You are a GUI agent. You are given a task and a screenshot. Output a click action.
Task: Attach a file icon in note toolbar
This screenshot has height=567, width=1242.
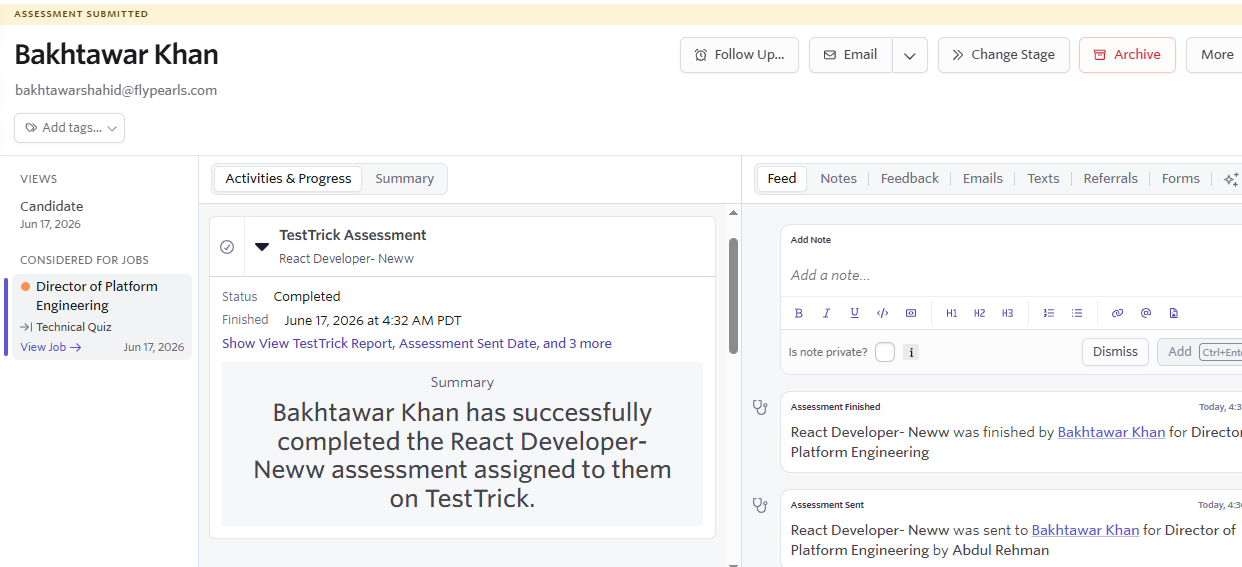[x=1174, y=313]
